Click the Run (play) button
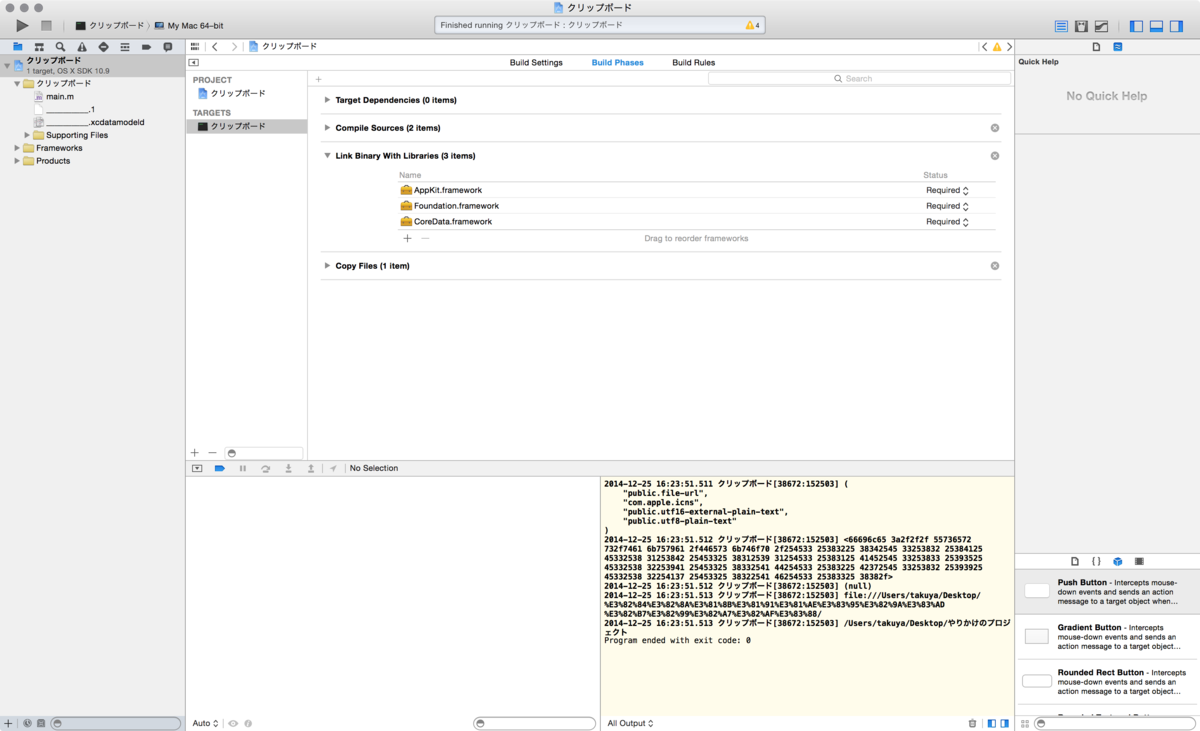Screen dimensions: 1200x731 [22, 25]
